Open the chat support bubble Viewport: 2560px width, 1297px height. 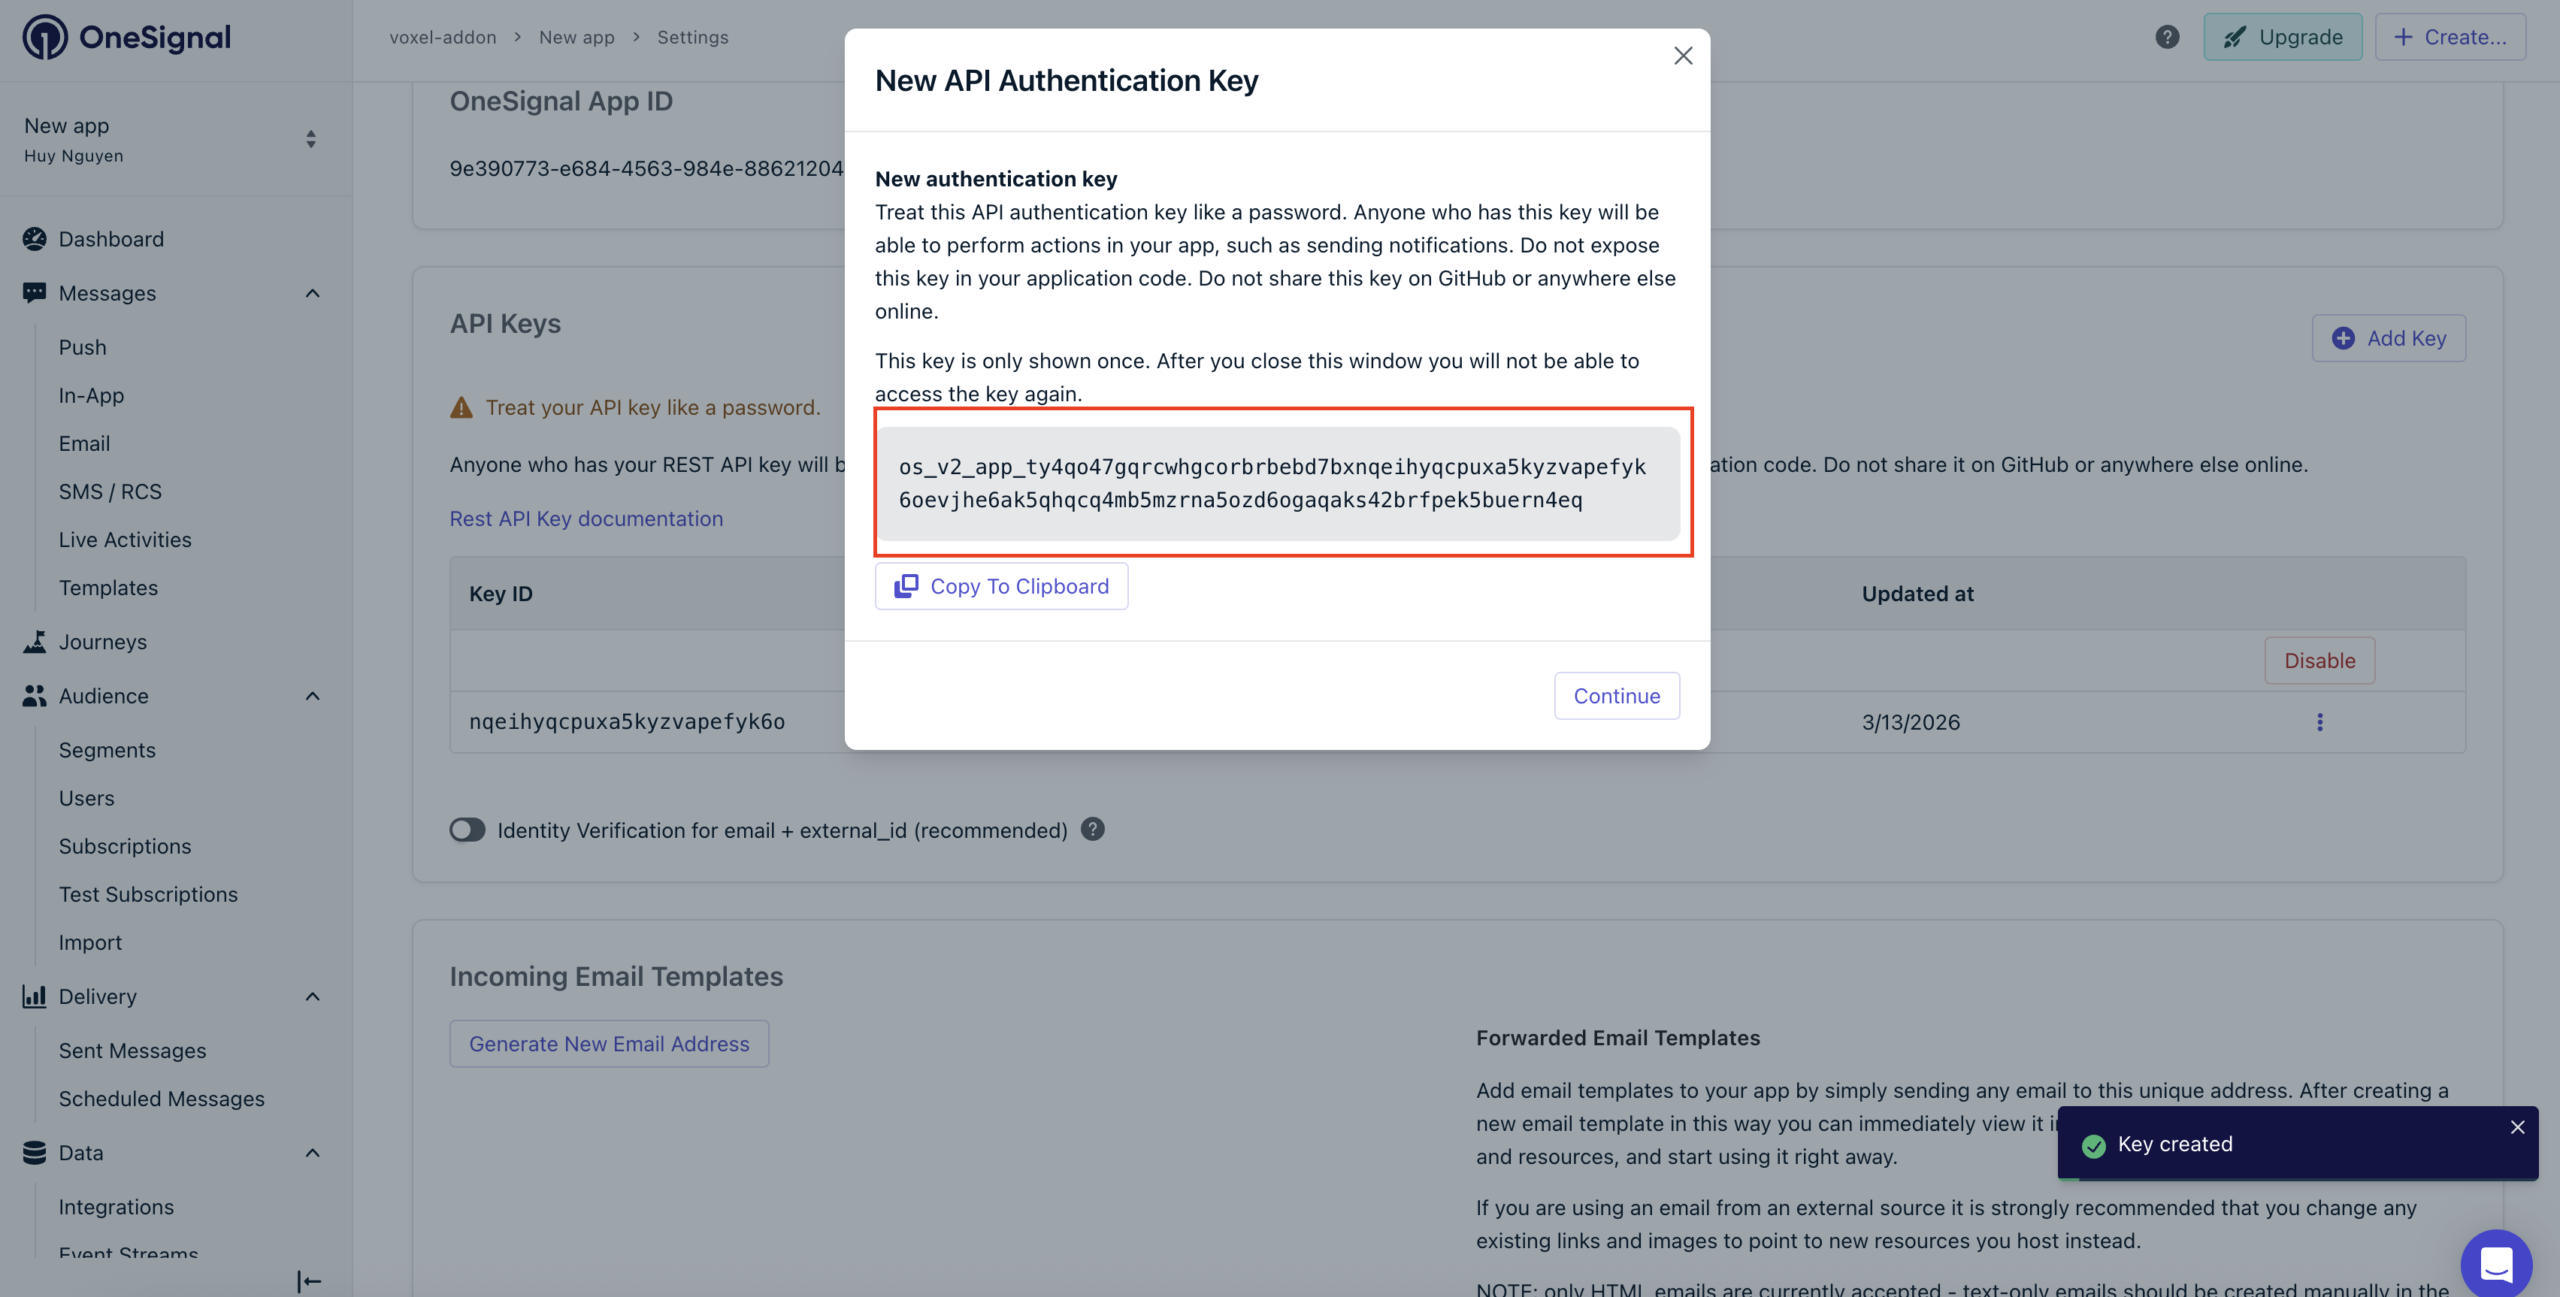coord(2496,1264)
